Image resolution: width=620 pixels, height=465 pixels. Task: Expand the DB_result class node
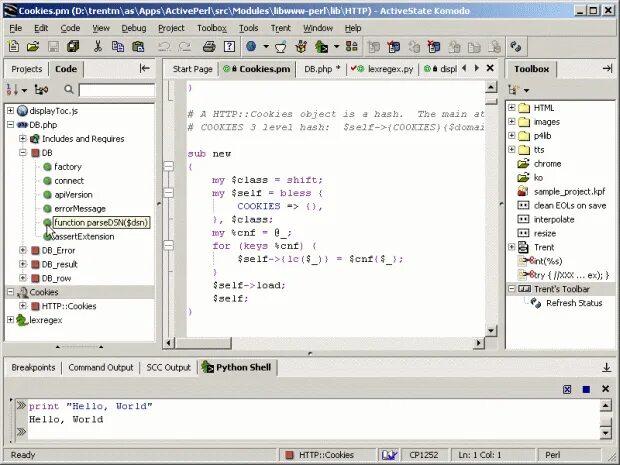coord(23,264)
